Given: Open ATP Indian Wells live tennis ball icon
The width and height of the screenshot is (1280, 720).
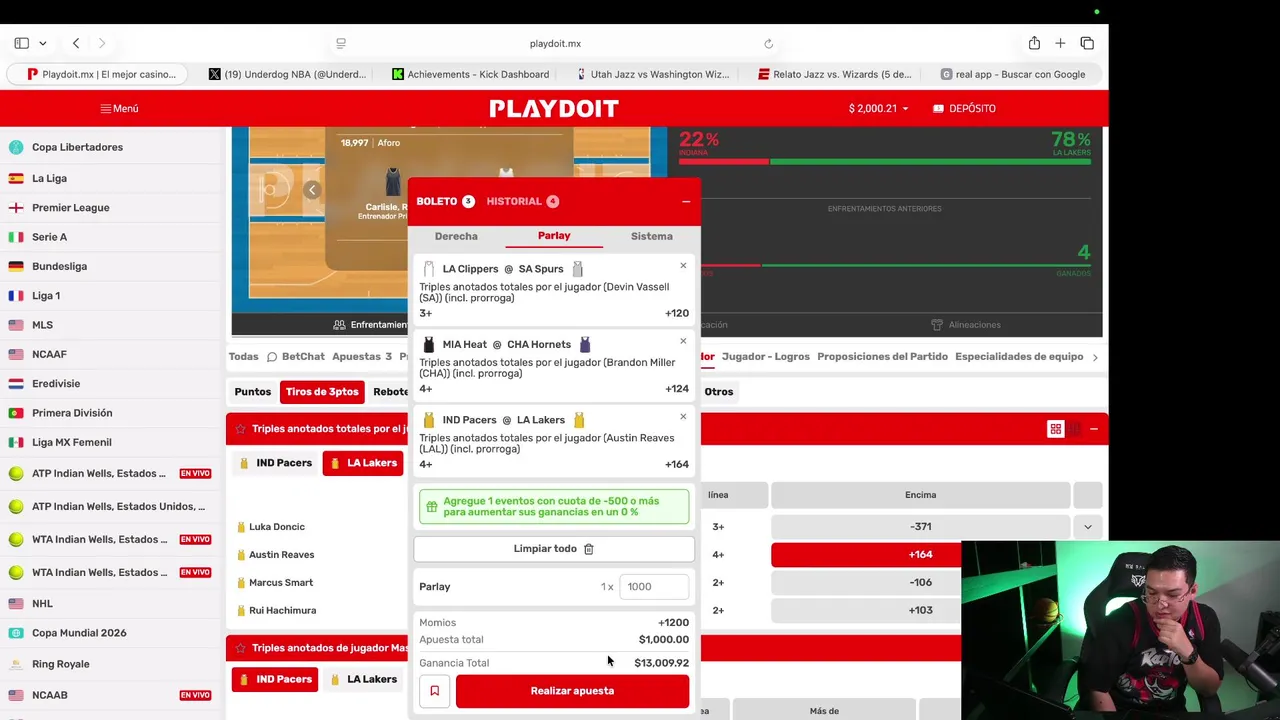Looking at the screenshot, I should coord(16,474).
